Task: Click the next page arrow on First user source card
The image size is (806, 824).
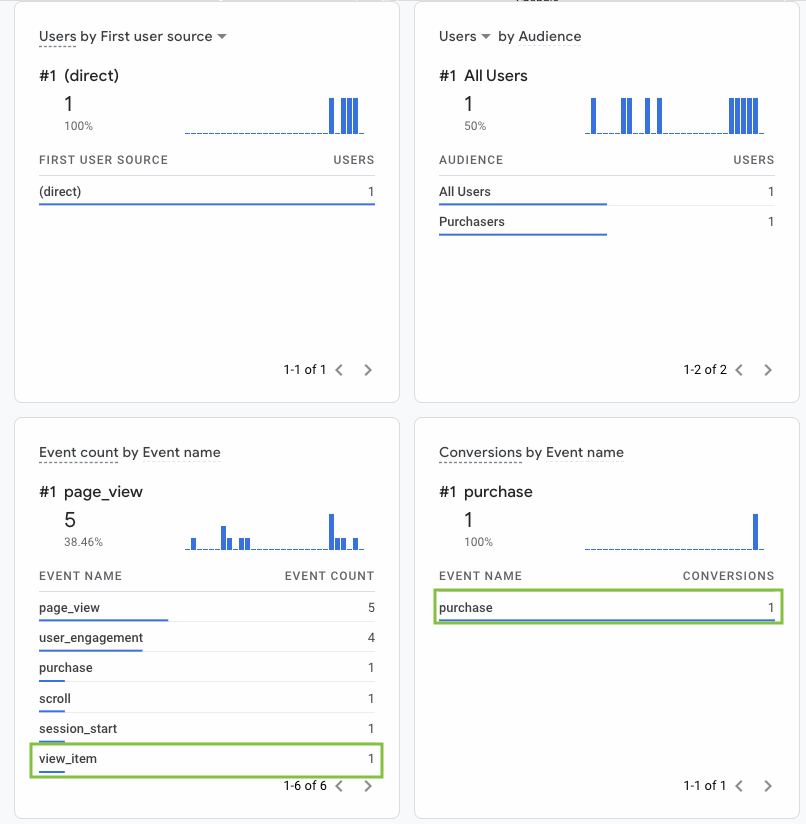Action: pyautogui.click(x=367, y=370)
